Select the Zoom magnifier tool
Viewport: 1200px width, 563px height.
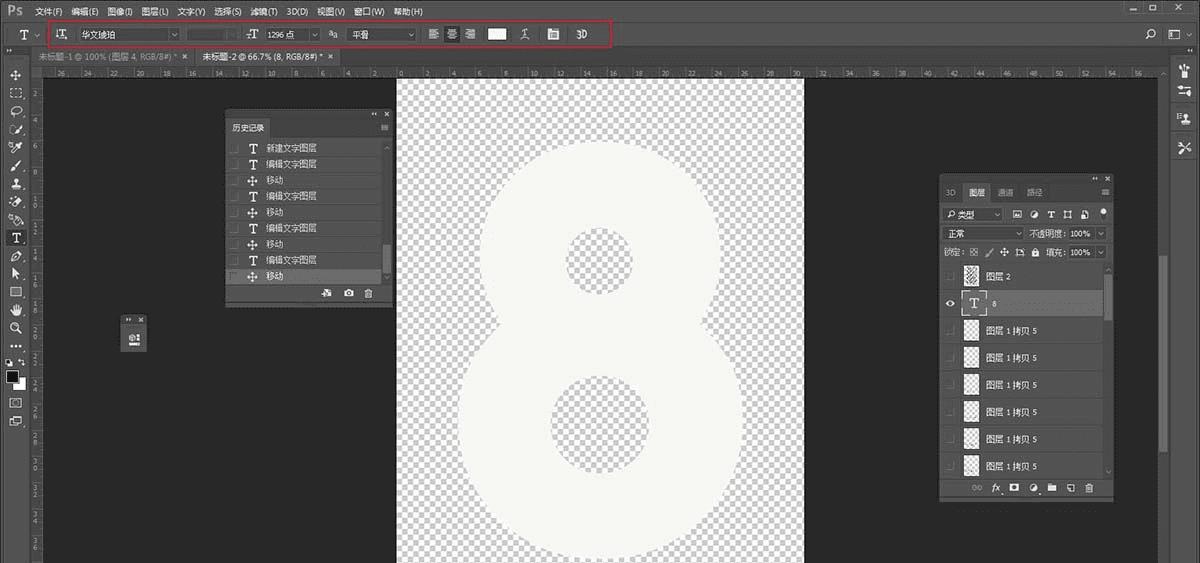(x=16, y=328)
